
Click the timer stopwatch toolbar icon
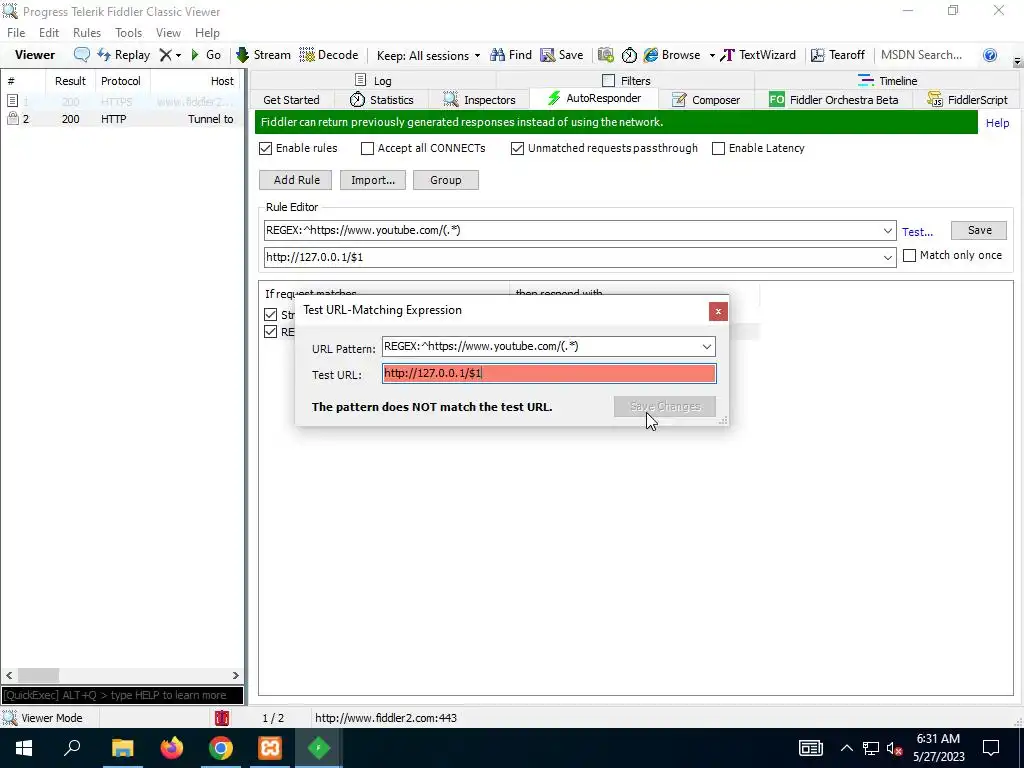click(629, 55)
